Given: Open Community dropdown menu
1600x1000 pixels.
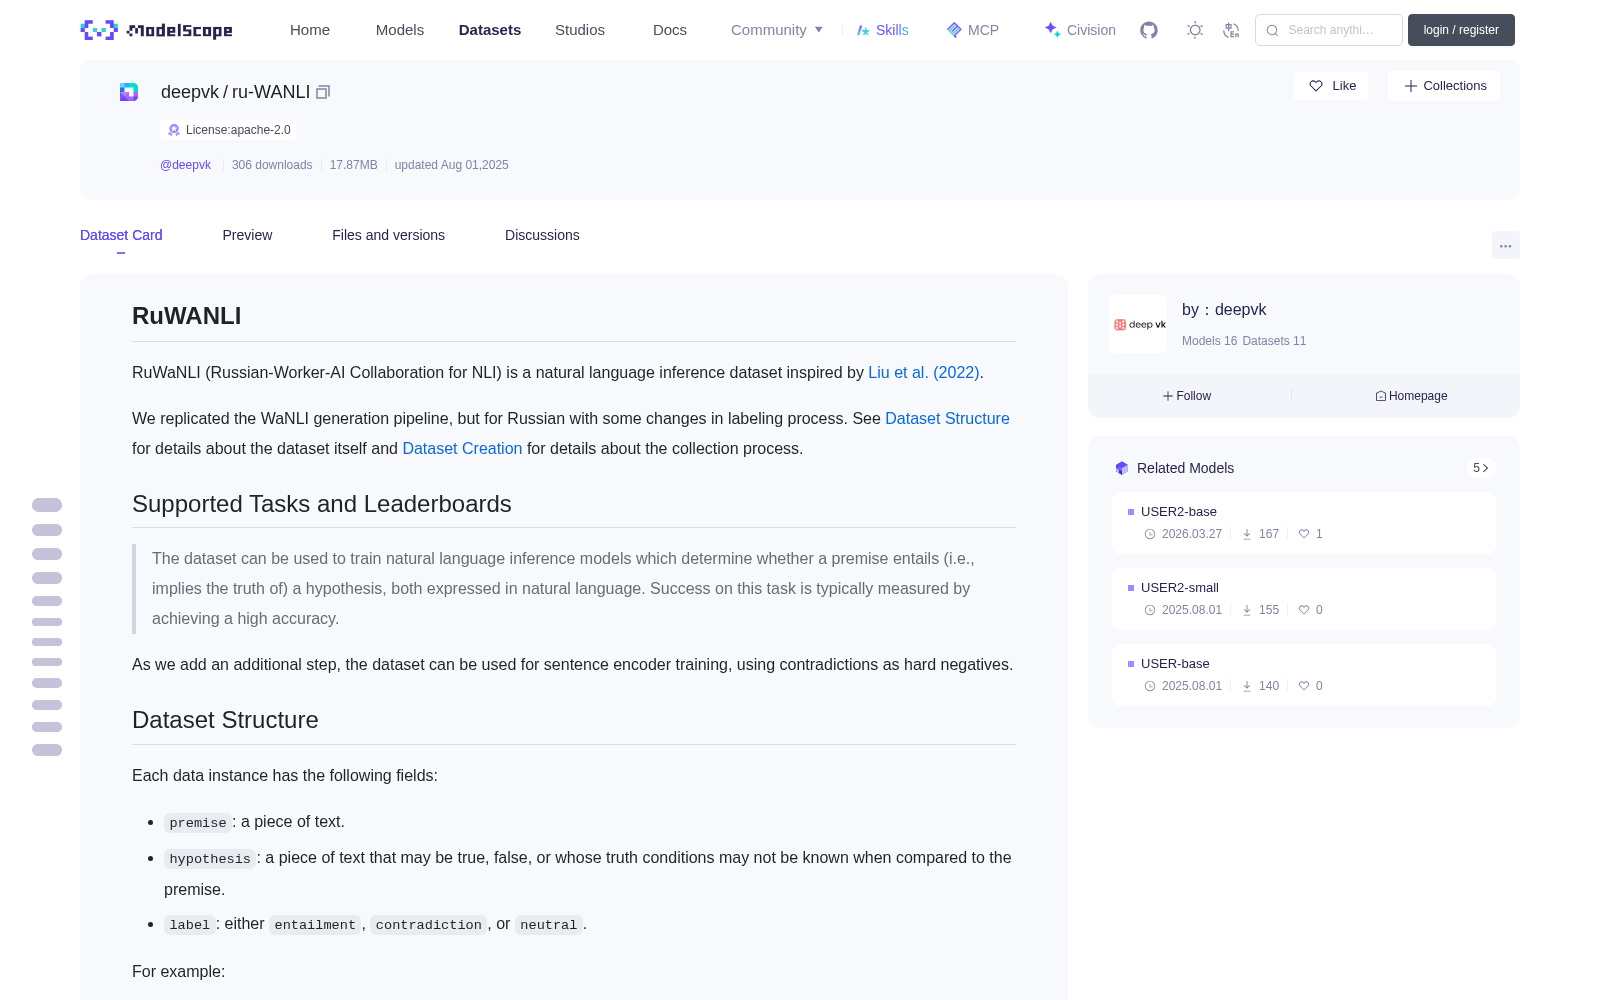Looking at the screenshot, I should click(777, 30).
